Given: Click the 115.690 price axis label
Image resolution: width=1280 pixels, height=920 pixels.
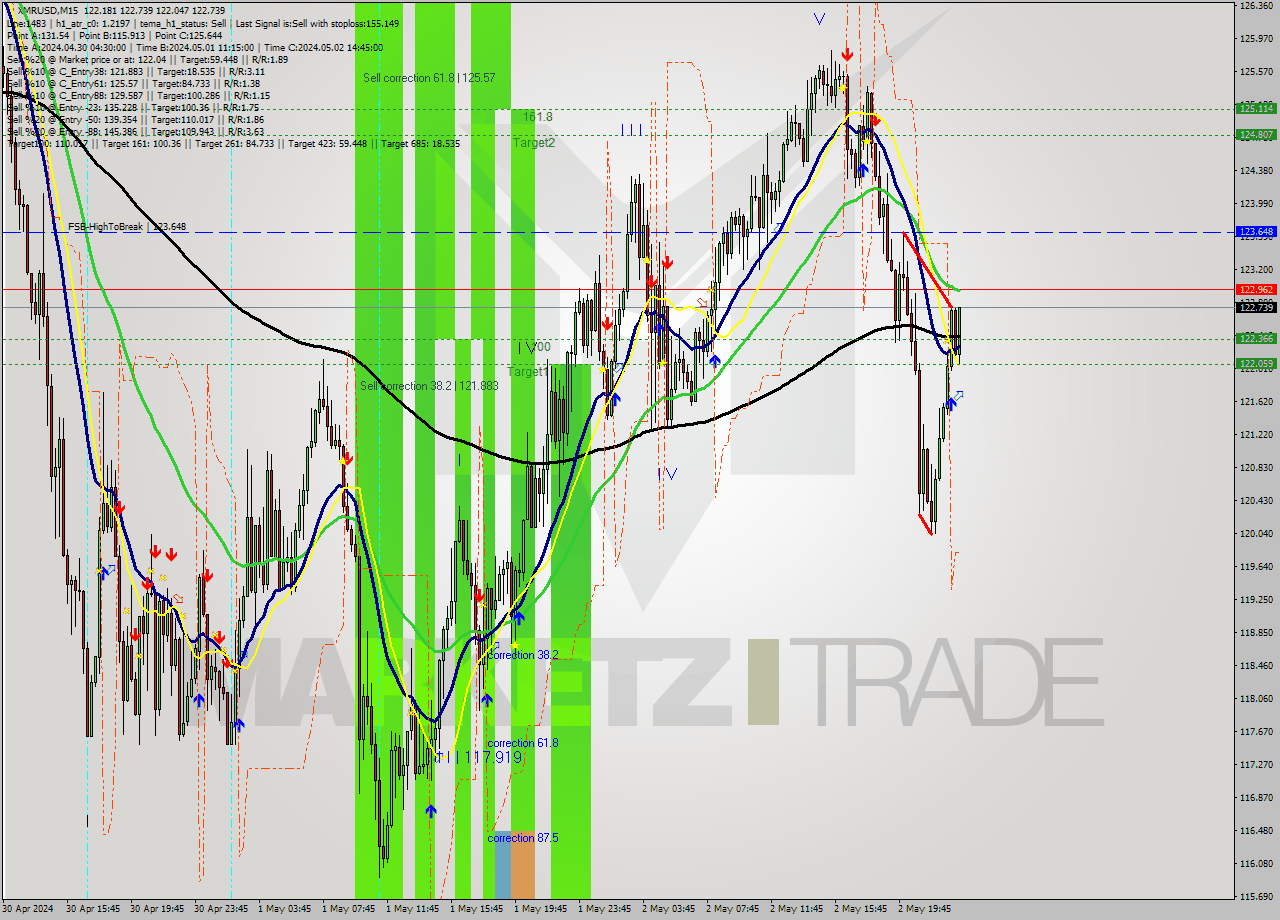Looking at the screenshot, I should tap(1256, 896).
